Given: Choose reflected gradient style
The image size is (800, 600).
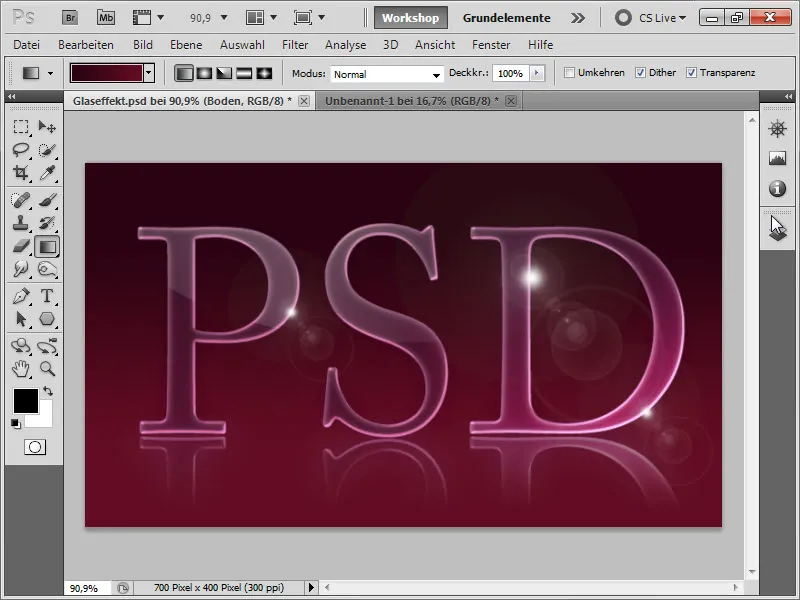Looking at the screenshot, I should coord(244,73).
